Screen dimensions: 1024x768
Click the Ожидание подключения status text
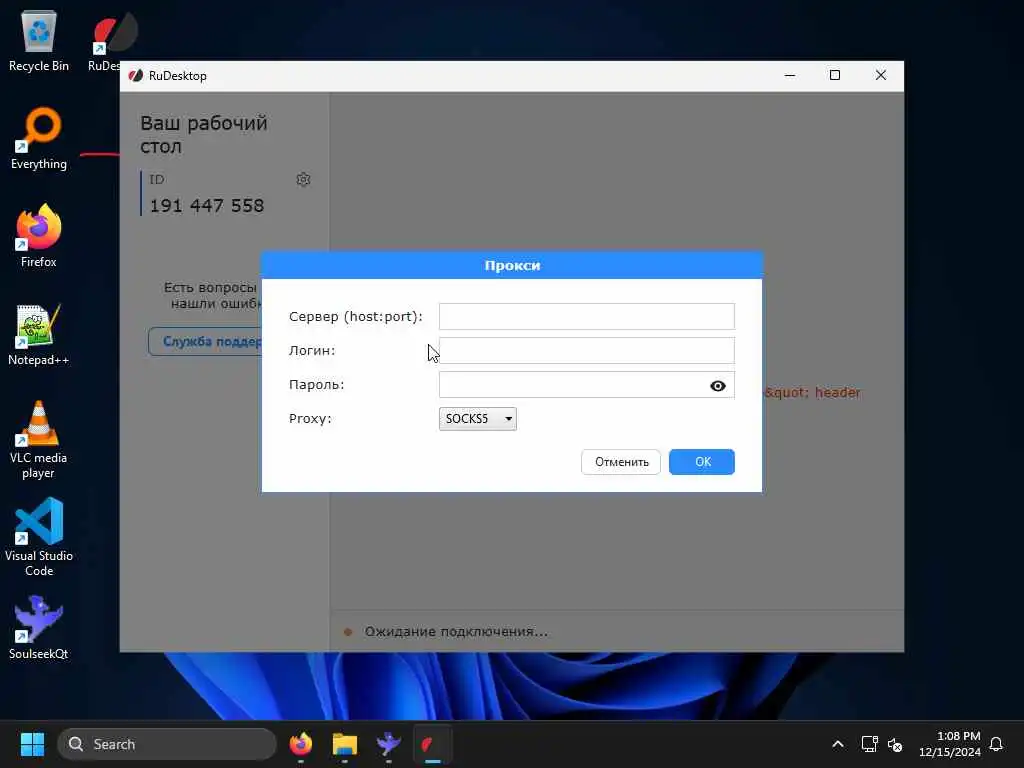[456, 632]
